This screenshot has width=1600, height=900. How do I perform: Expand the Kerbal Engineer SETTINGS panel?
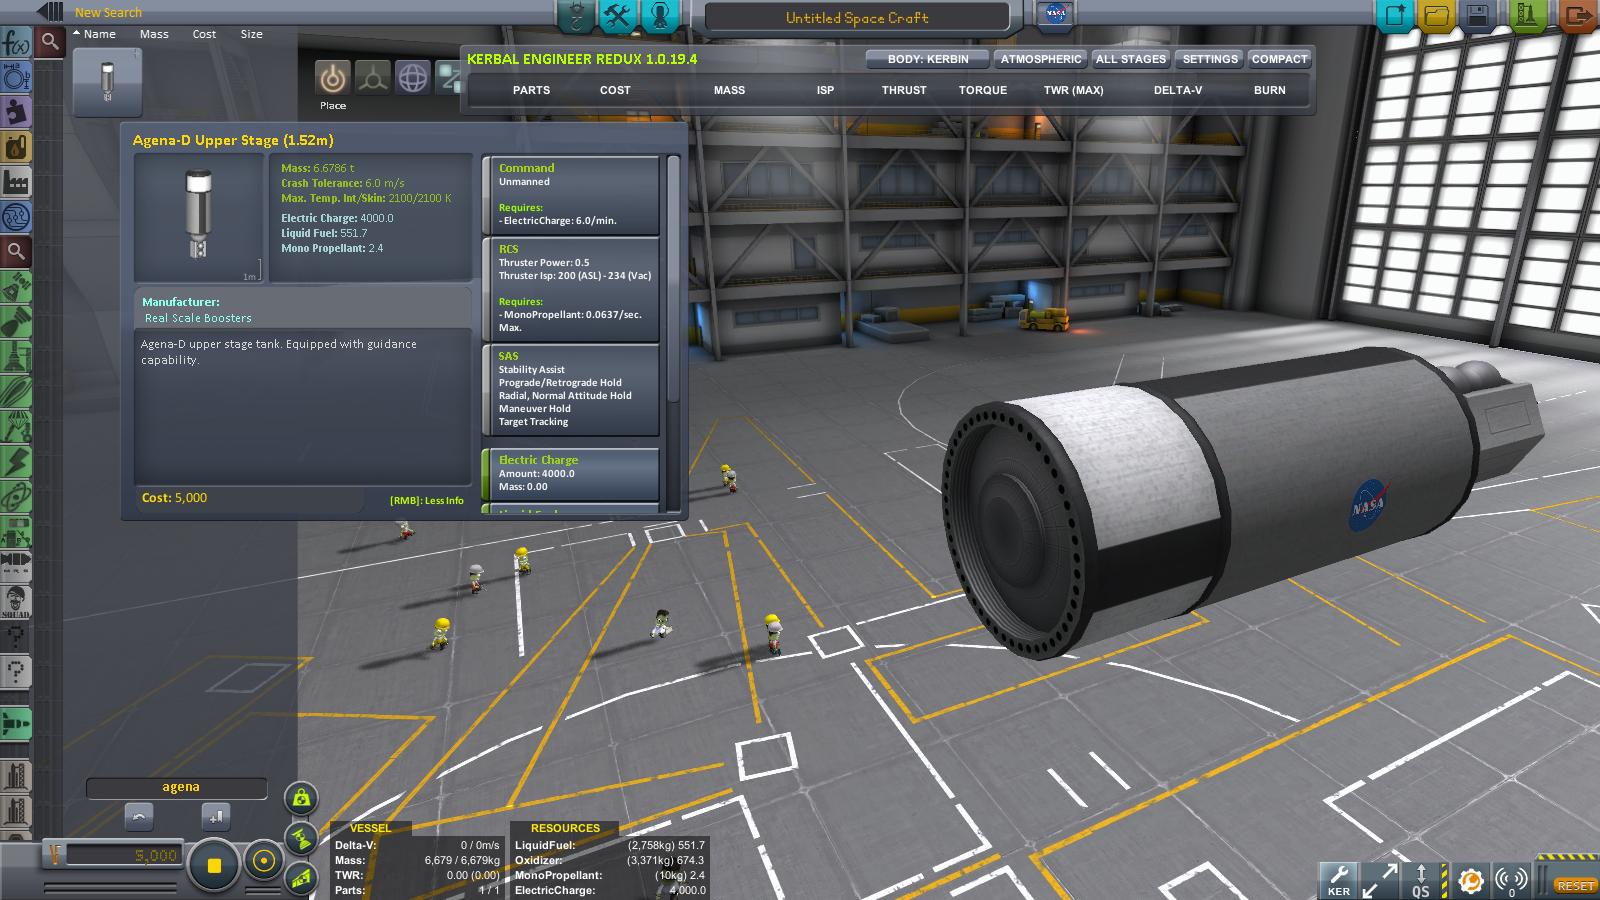(x=1210, y=59)
